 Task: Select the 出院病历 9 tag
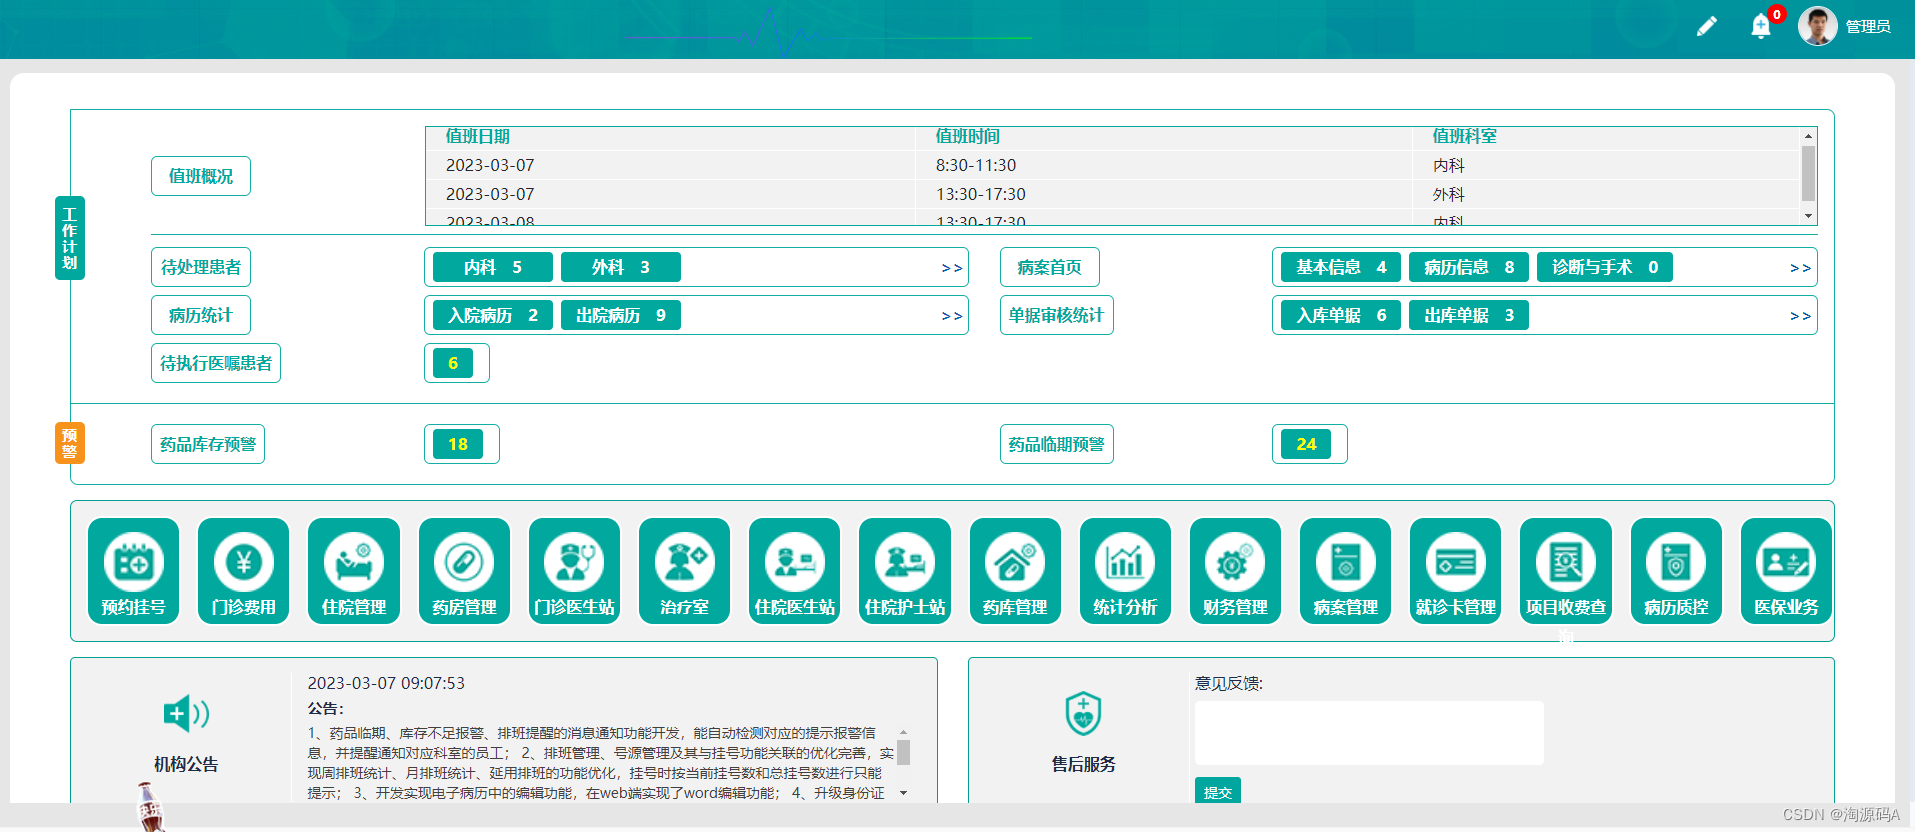(x=621, y=315)
